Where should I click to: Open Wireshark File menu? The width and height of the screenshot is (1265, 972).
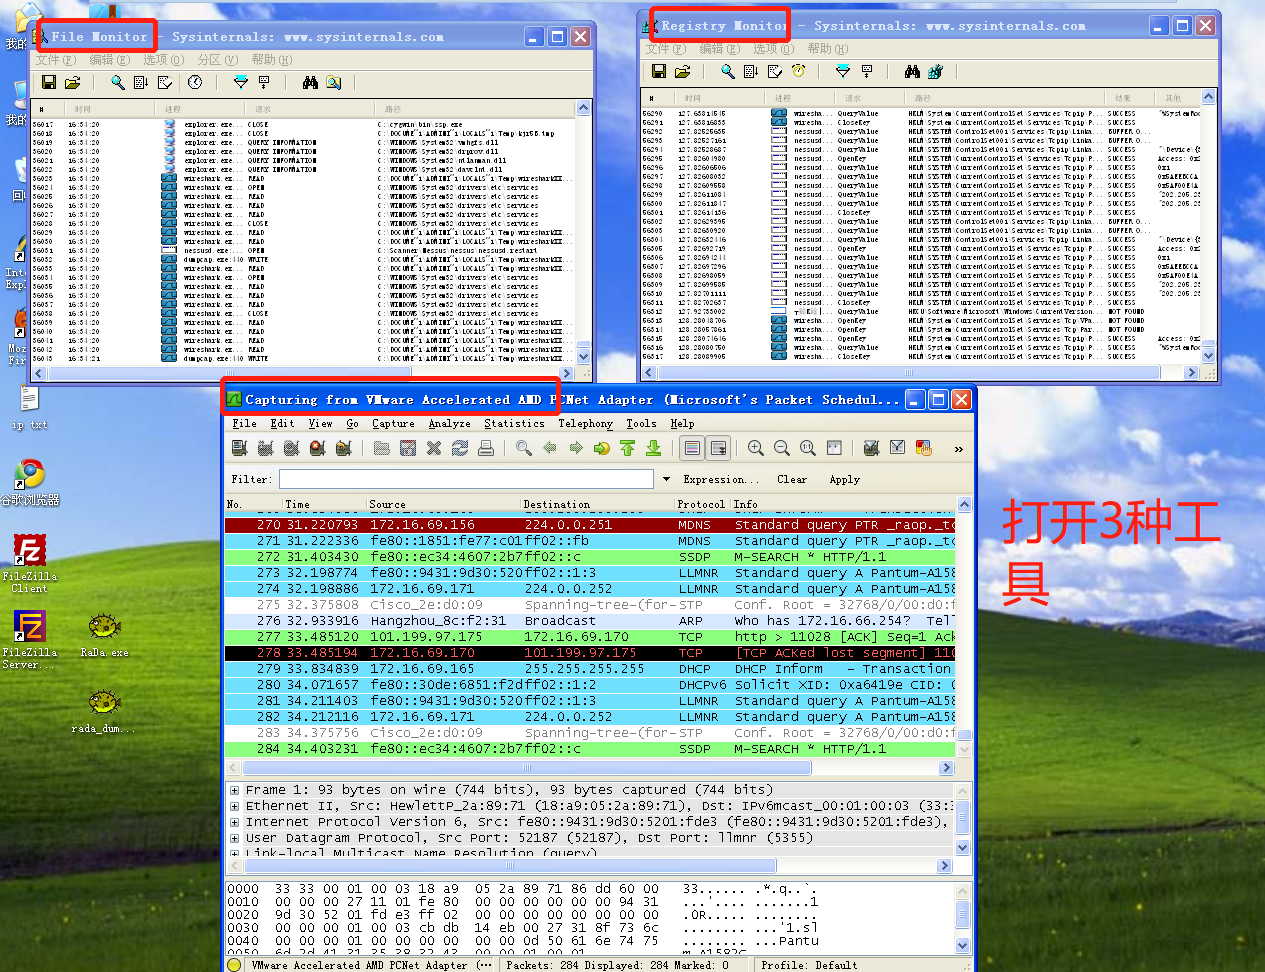244,424
